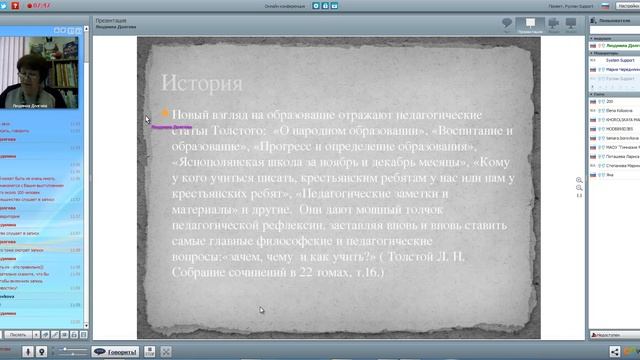
Task: Click the printer-like chat toolbar icon
Action: [74, 335]
